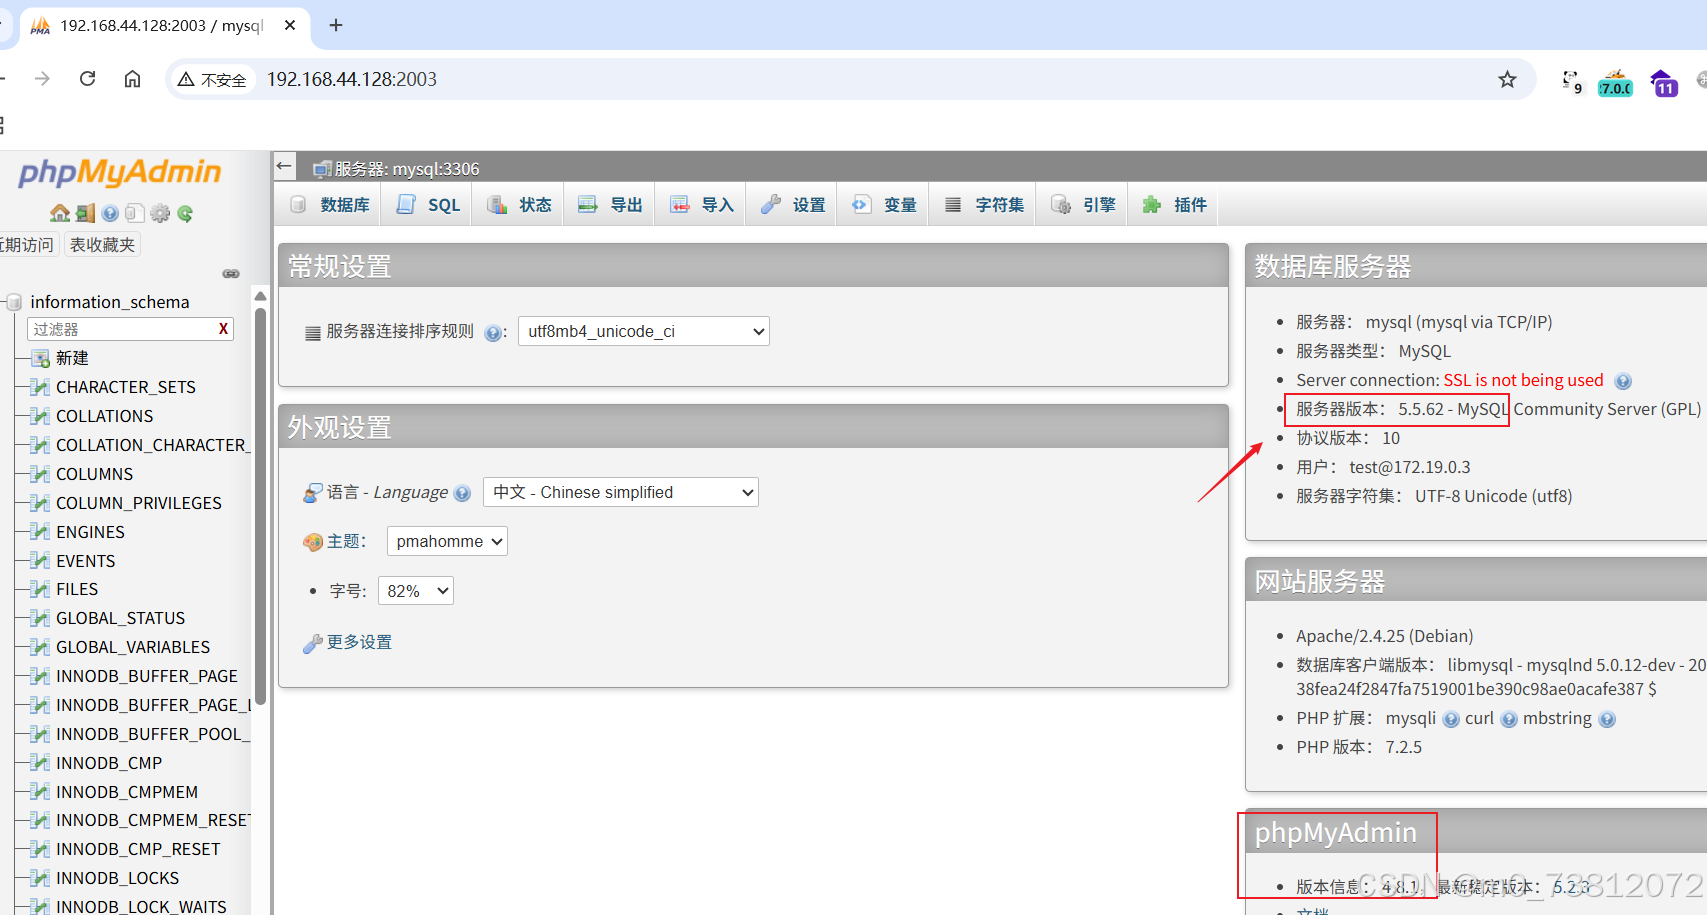Viewport: 1707px width, 915px height.
Task: Open the FILES table
Action: (77, 589)
